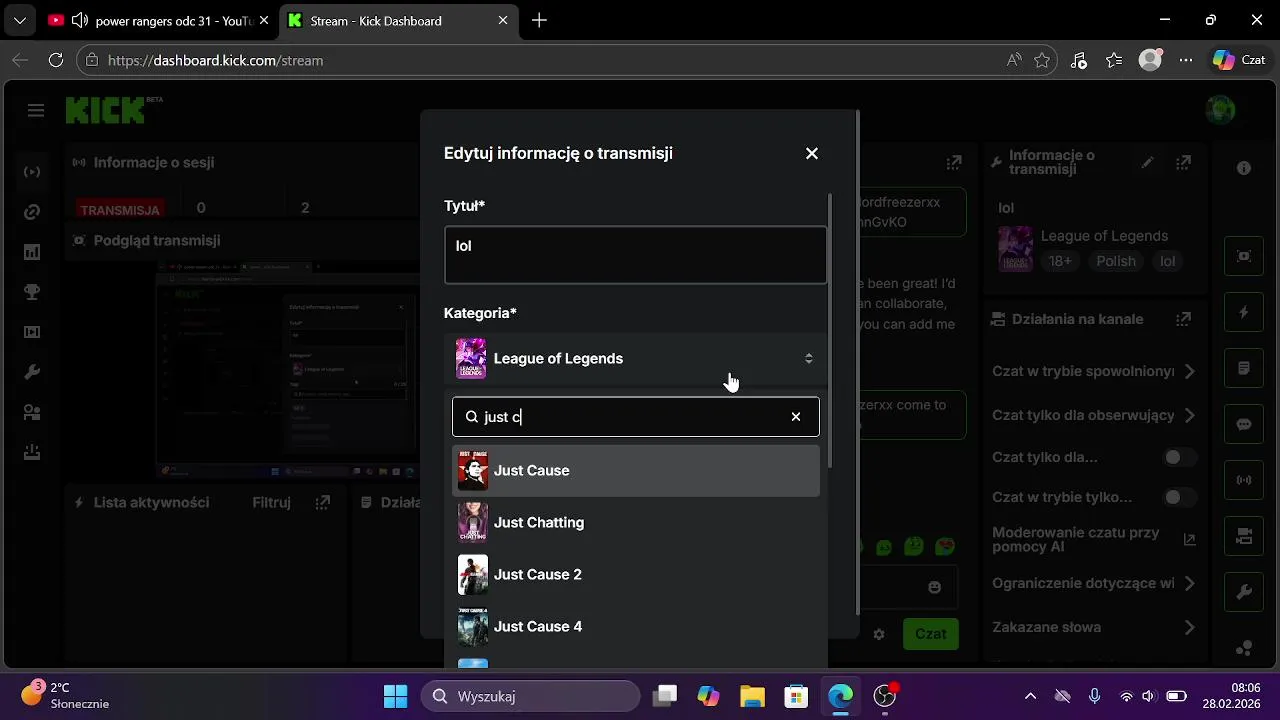Click the category search field with just c
Screen dimensions: 1280x720
coord(635,417)
